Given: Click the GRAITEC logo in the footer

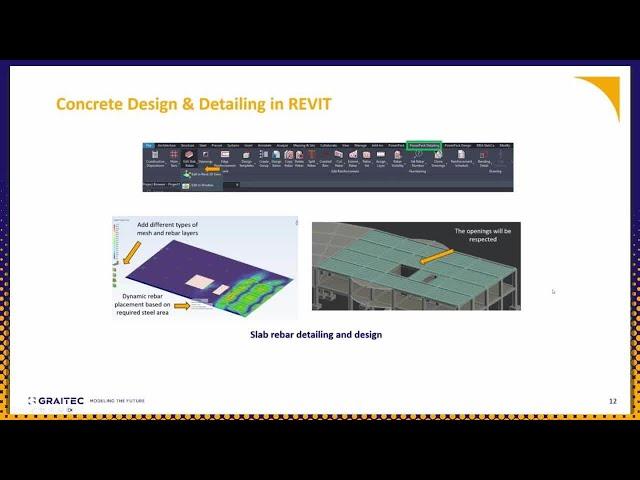Looking at the screenshot, I should coord(56,401).
